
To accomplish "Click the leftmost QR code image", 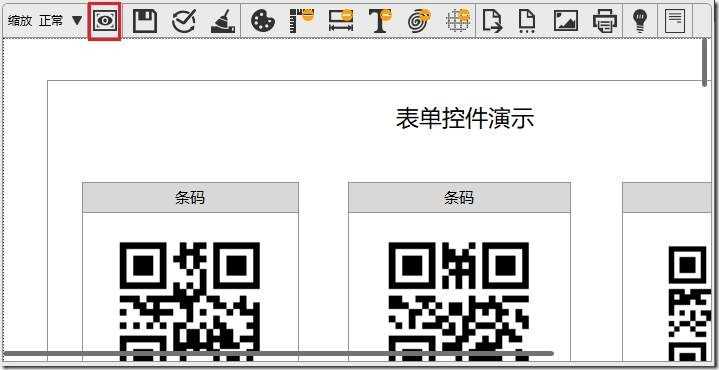I will click(190, 302).
